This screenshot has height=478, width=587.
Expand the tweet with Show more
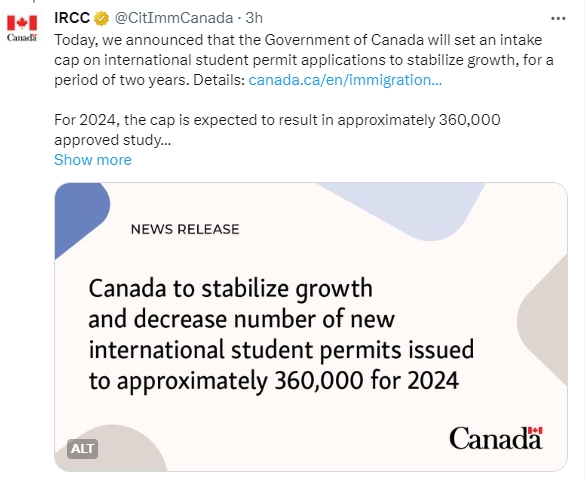93,160
